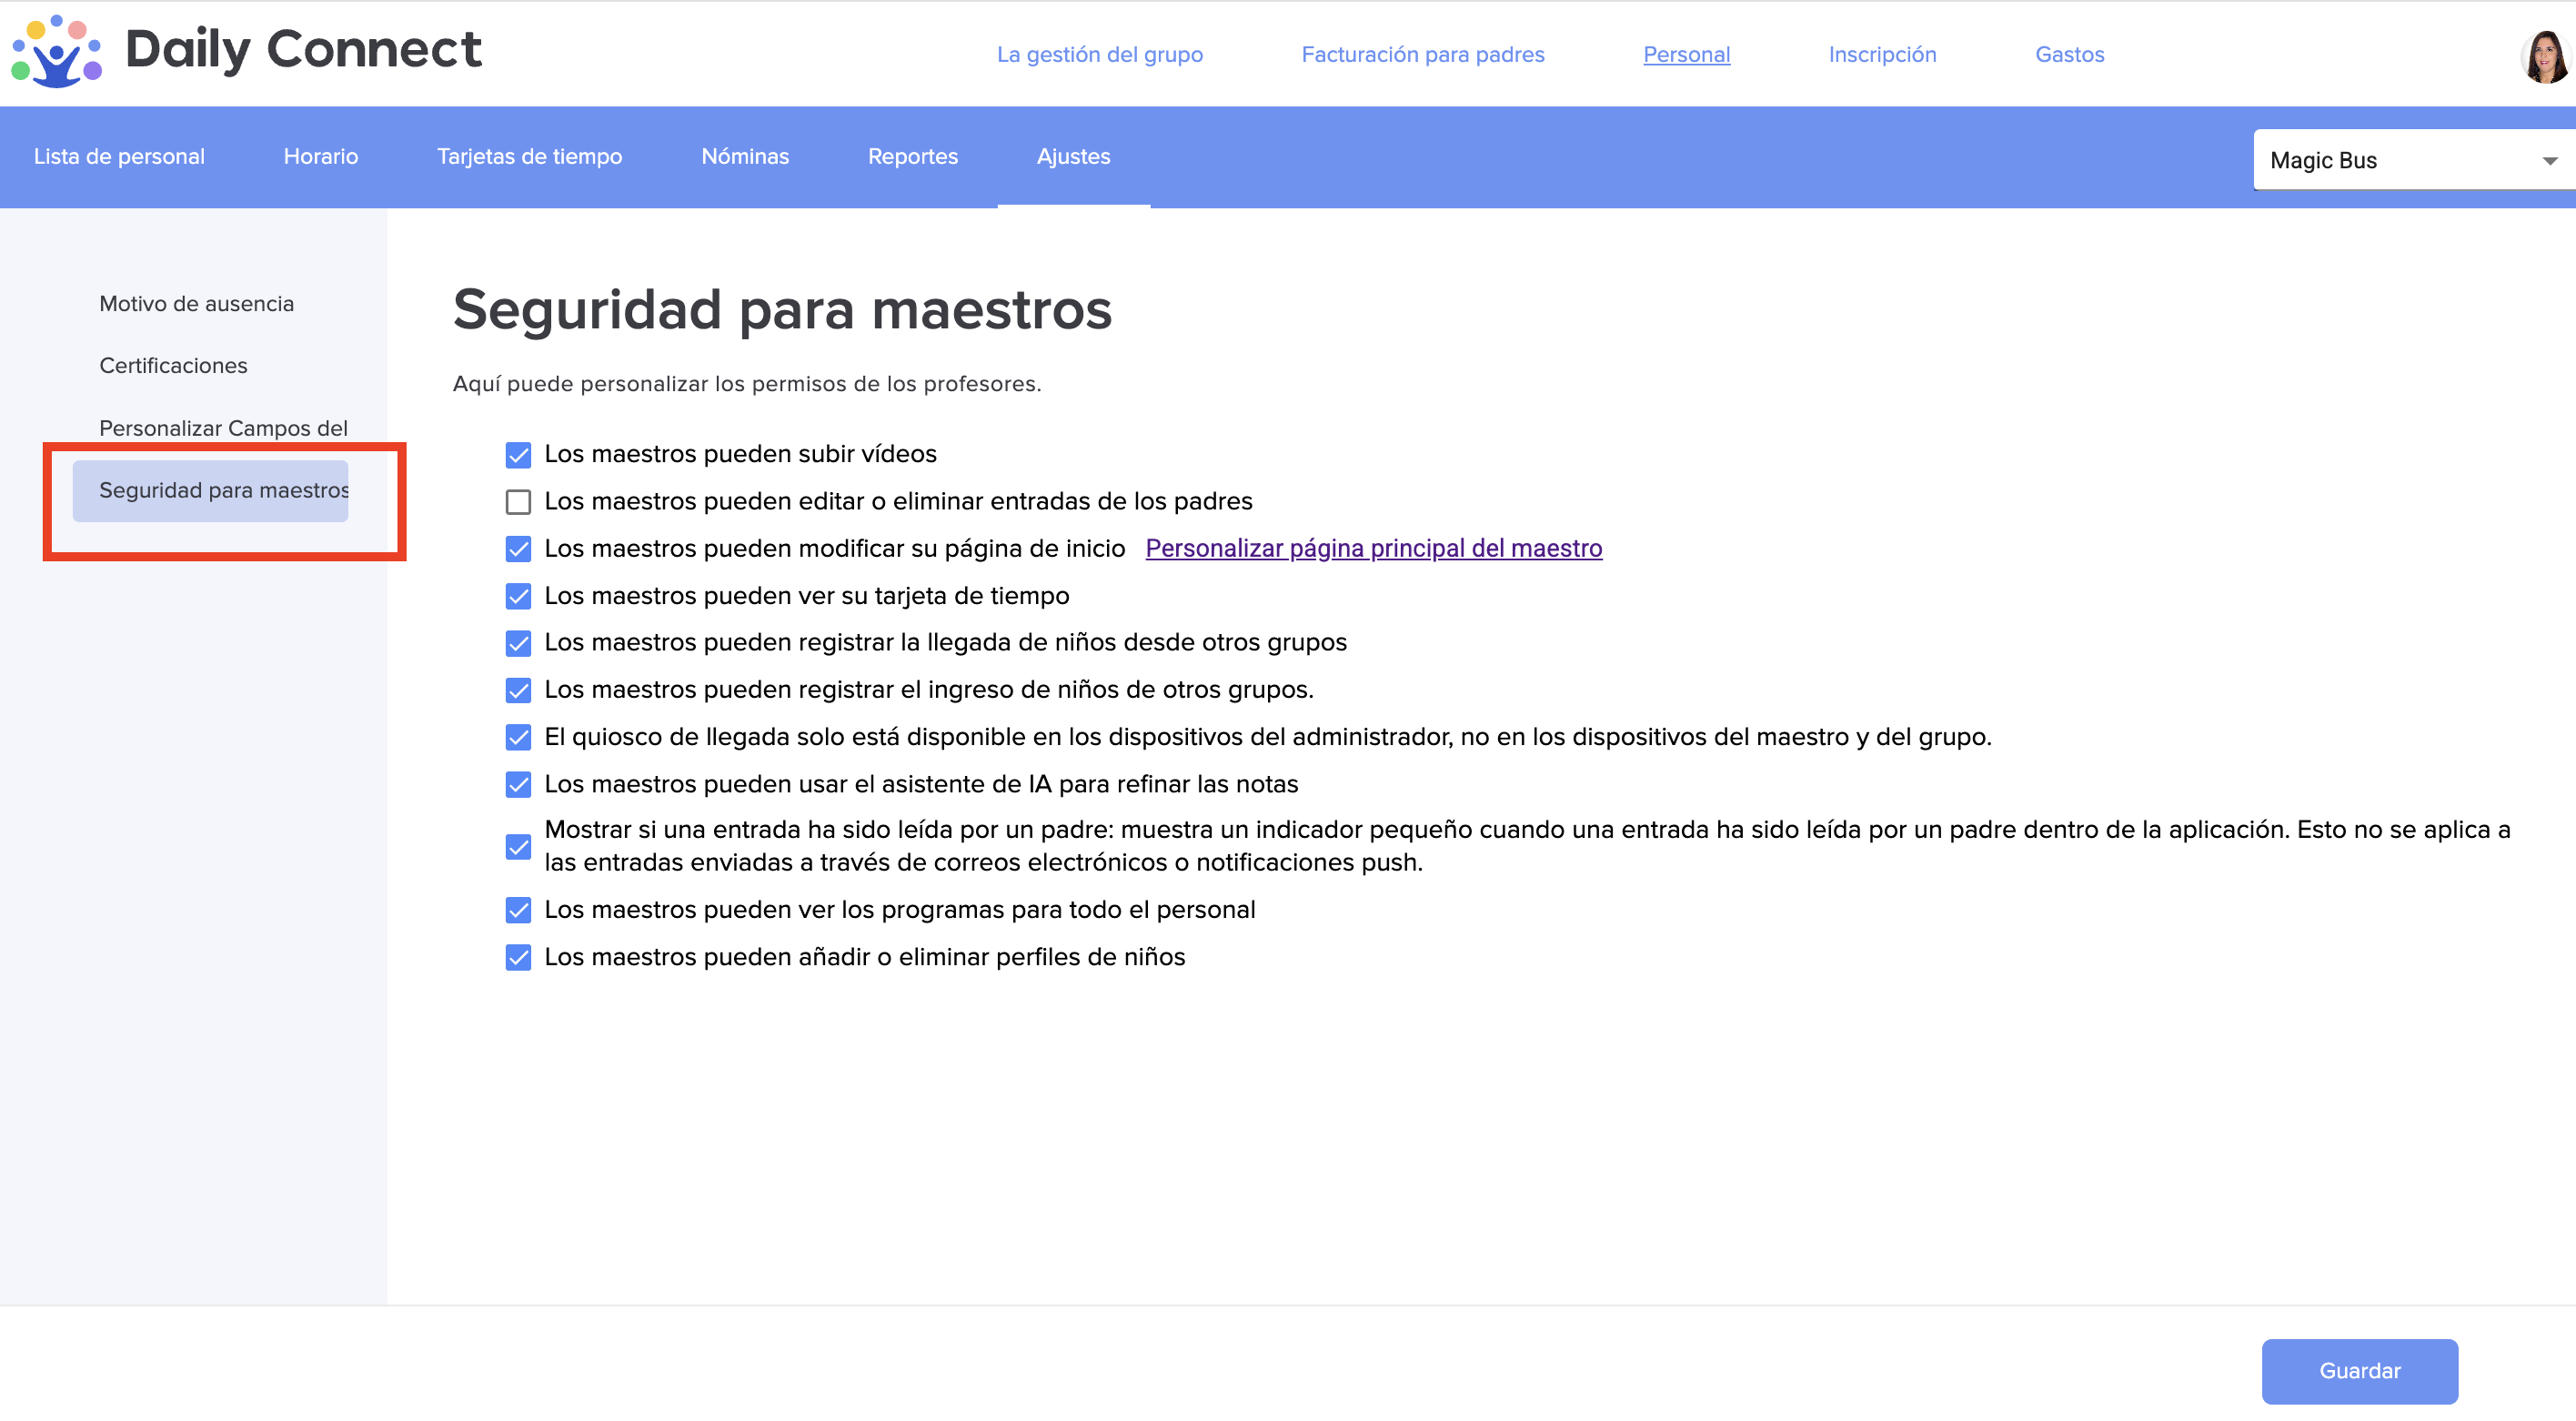Enable teachers editing parent entries checkbox
The image size is (2576, 1421).
point(518,502)
